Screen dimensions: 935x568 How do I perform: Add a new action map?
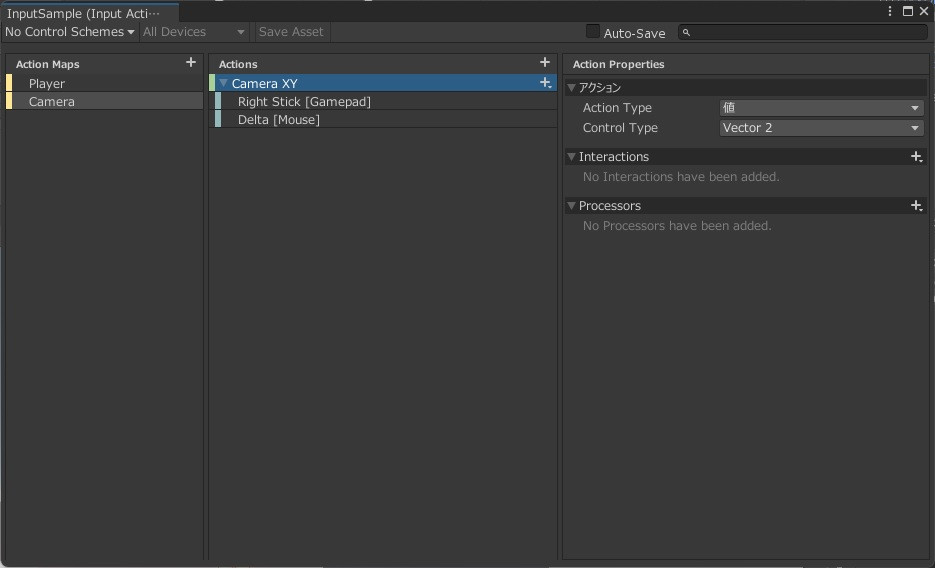click(191, 63)
